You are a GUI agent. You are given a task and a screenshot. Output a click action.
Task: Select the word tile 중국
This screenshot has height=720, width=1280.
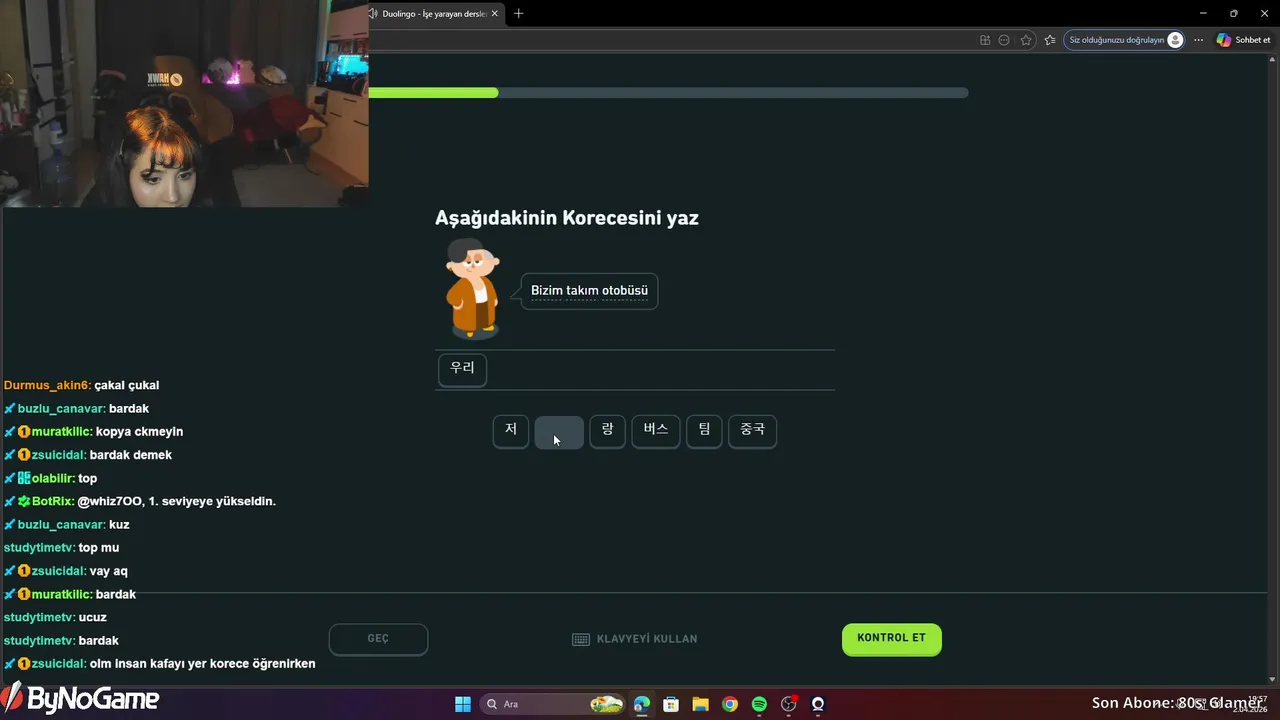click(x=752, y=431)
